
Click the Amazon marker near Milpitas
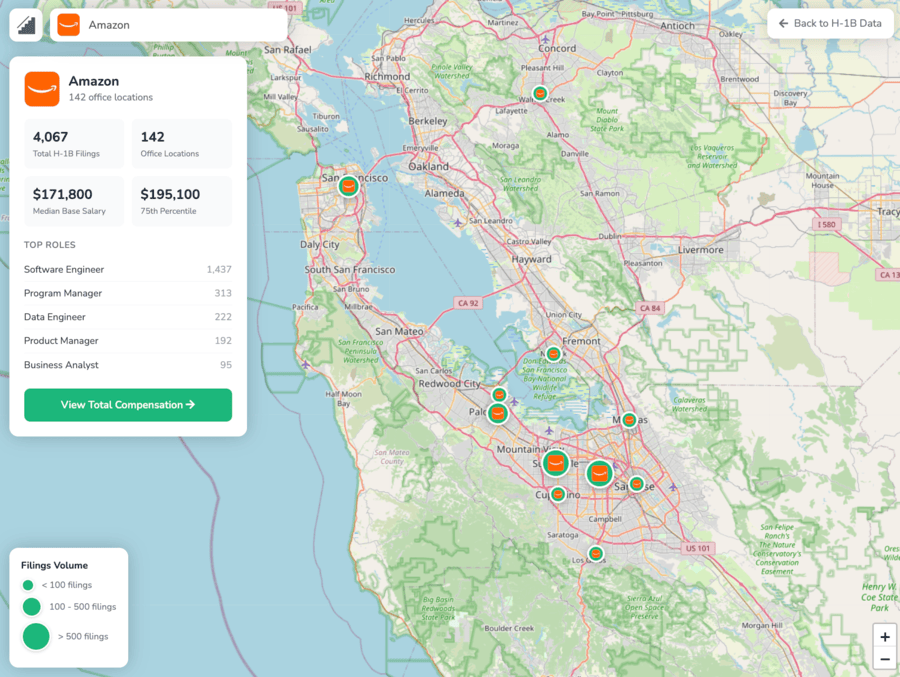coord(629,420)
